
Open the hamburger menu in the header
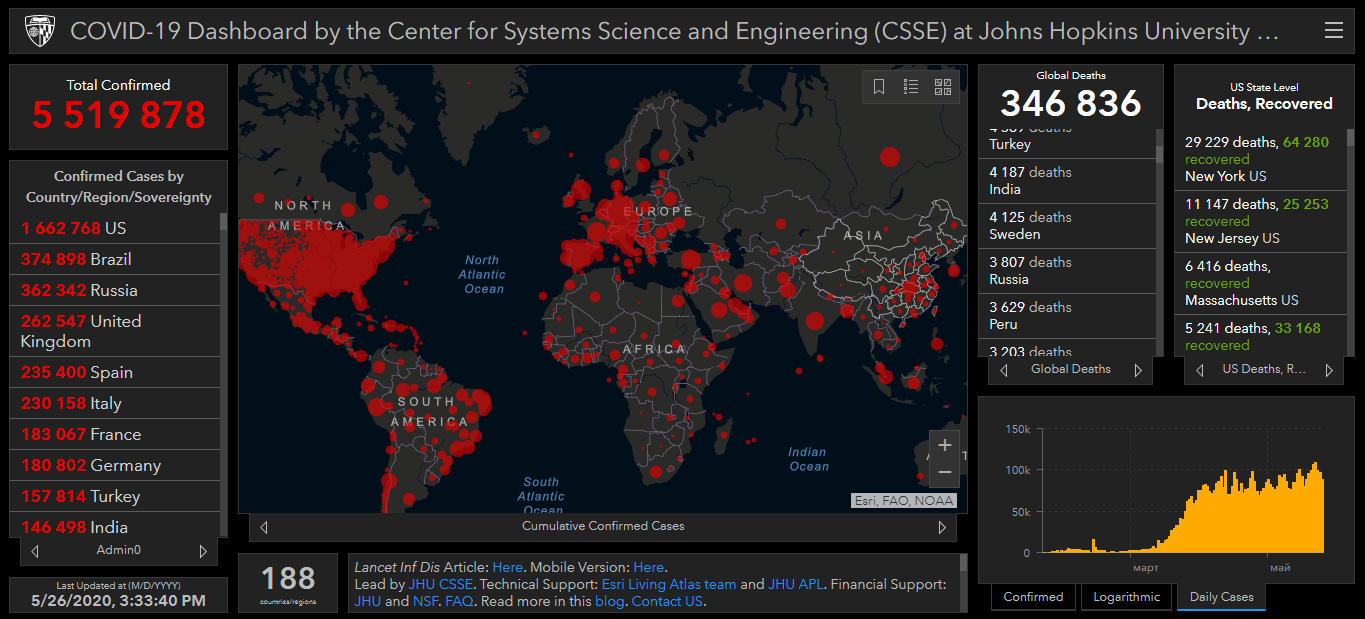click(x=1333, y=31)
